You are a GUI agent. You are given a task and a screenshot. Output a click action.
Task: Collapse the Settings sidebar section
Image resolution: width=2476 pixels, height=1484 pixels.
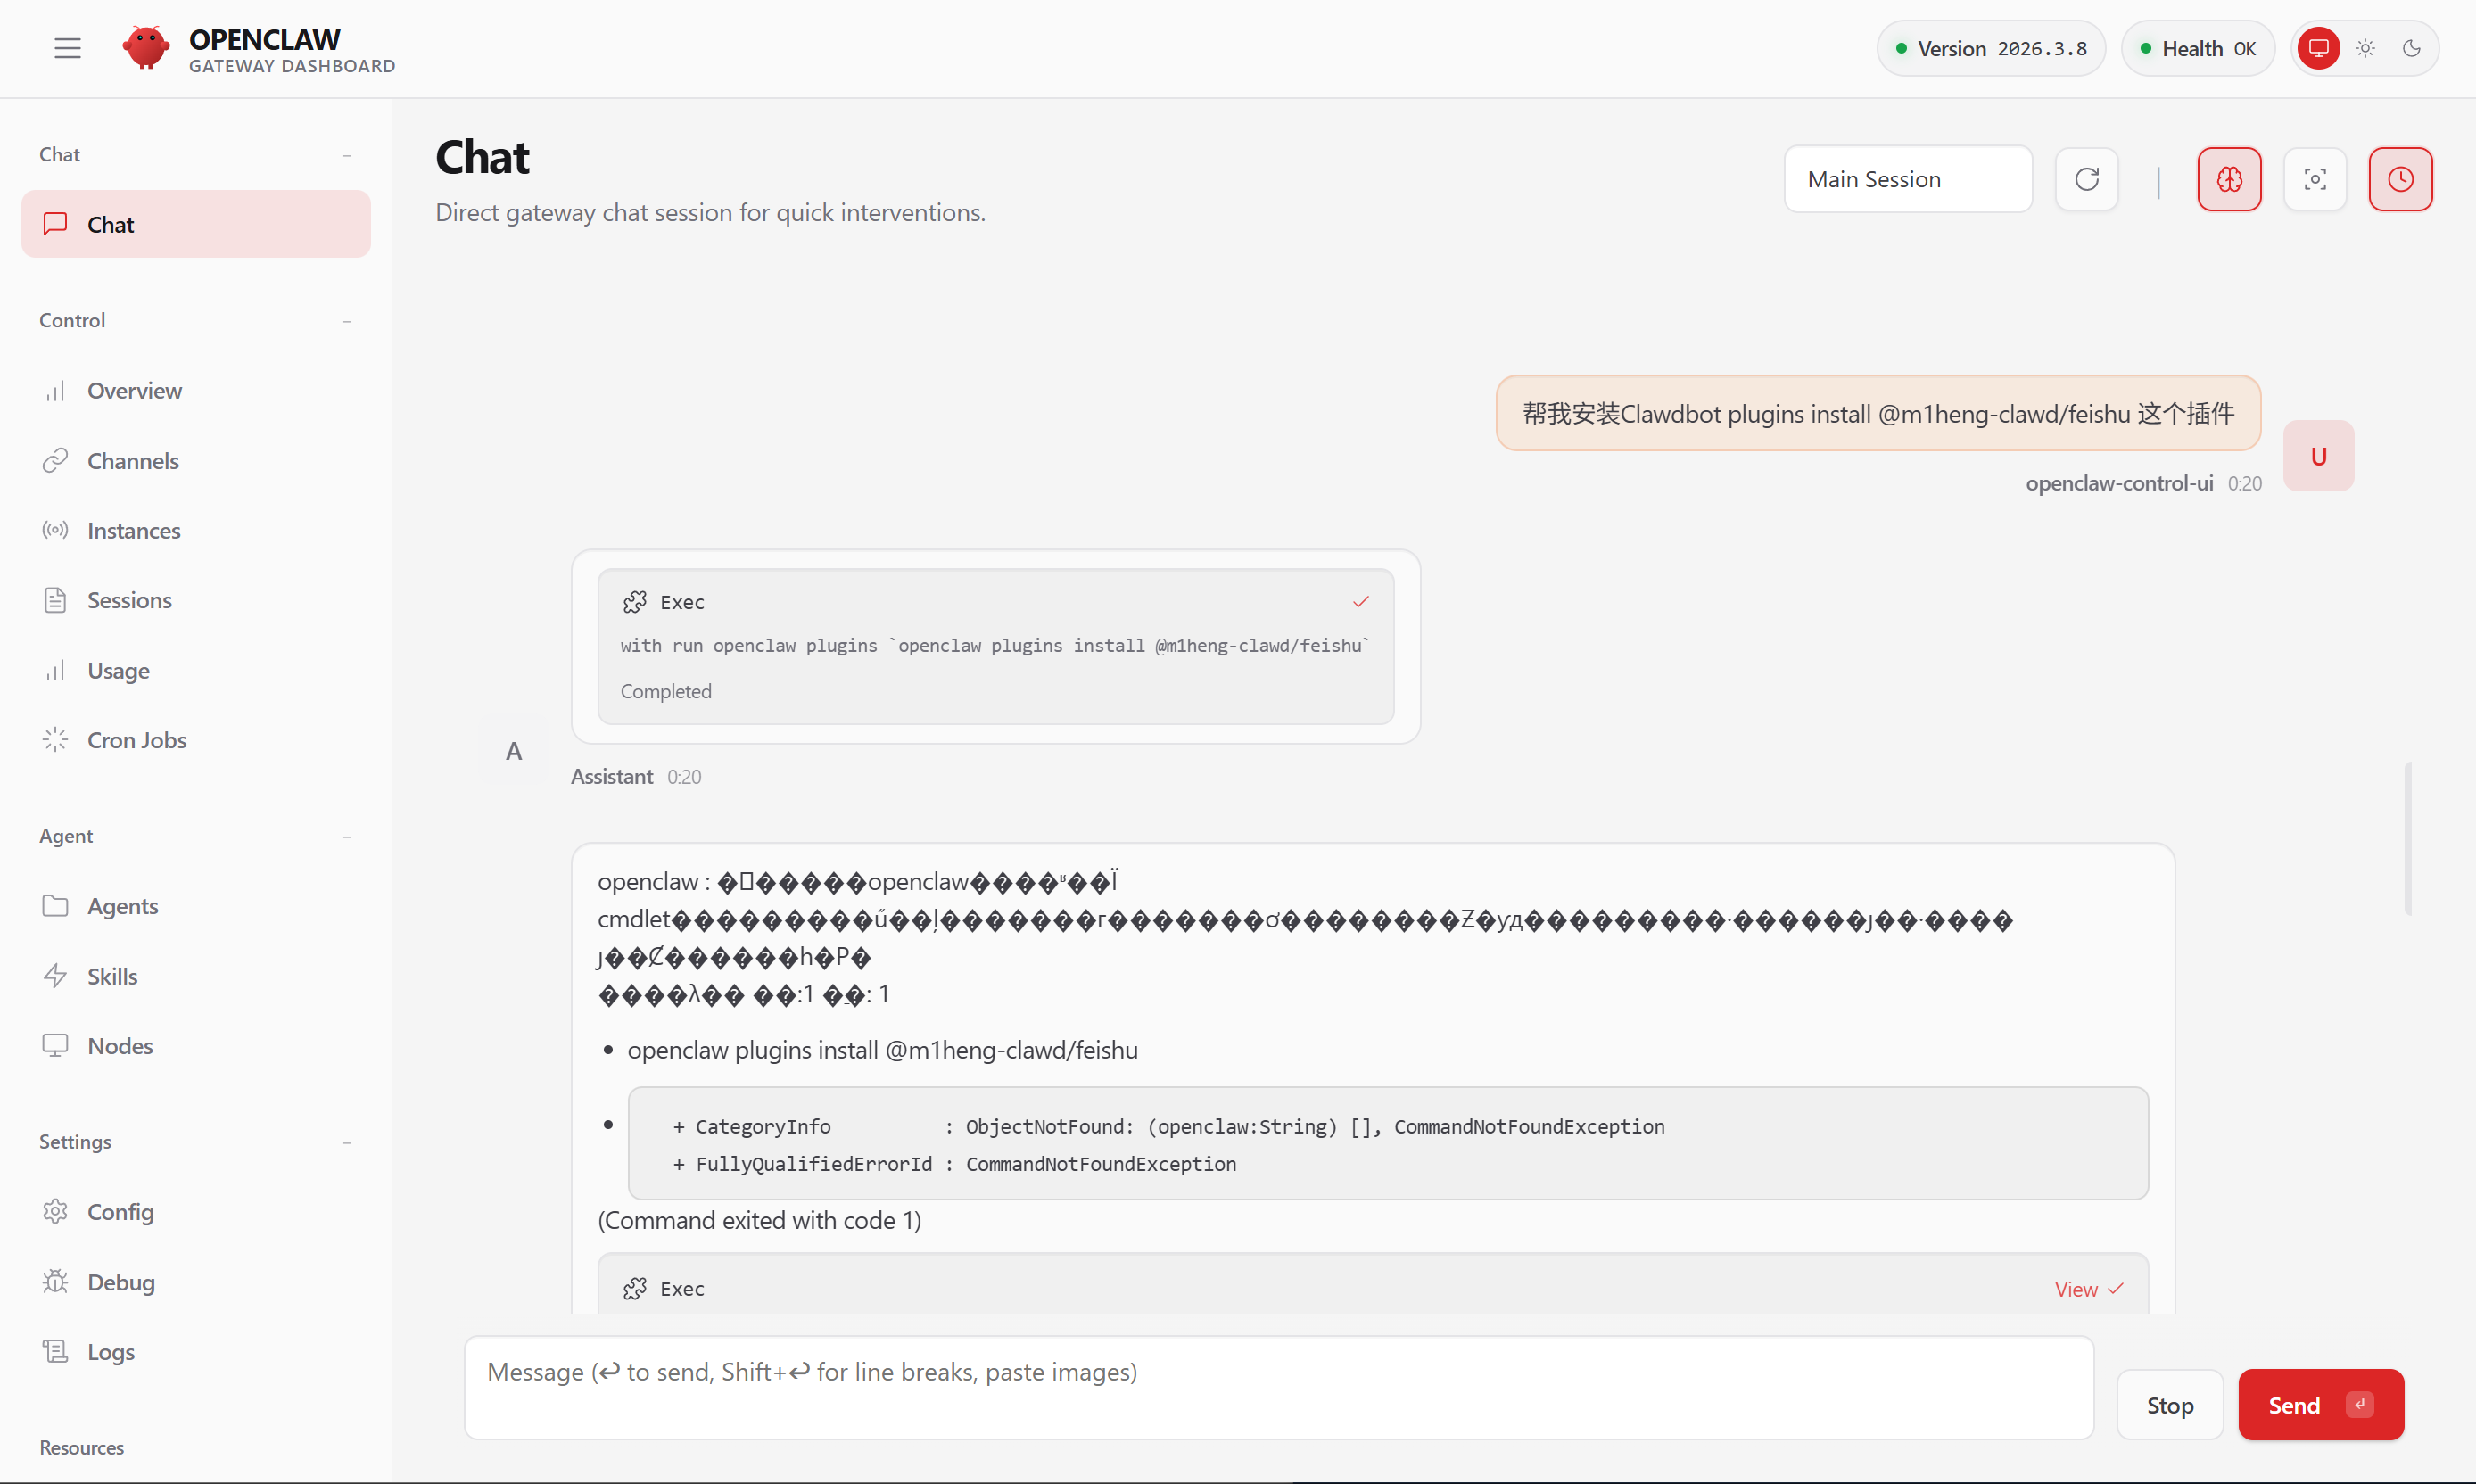[x=346, y=1142]
